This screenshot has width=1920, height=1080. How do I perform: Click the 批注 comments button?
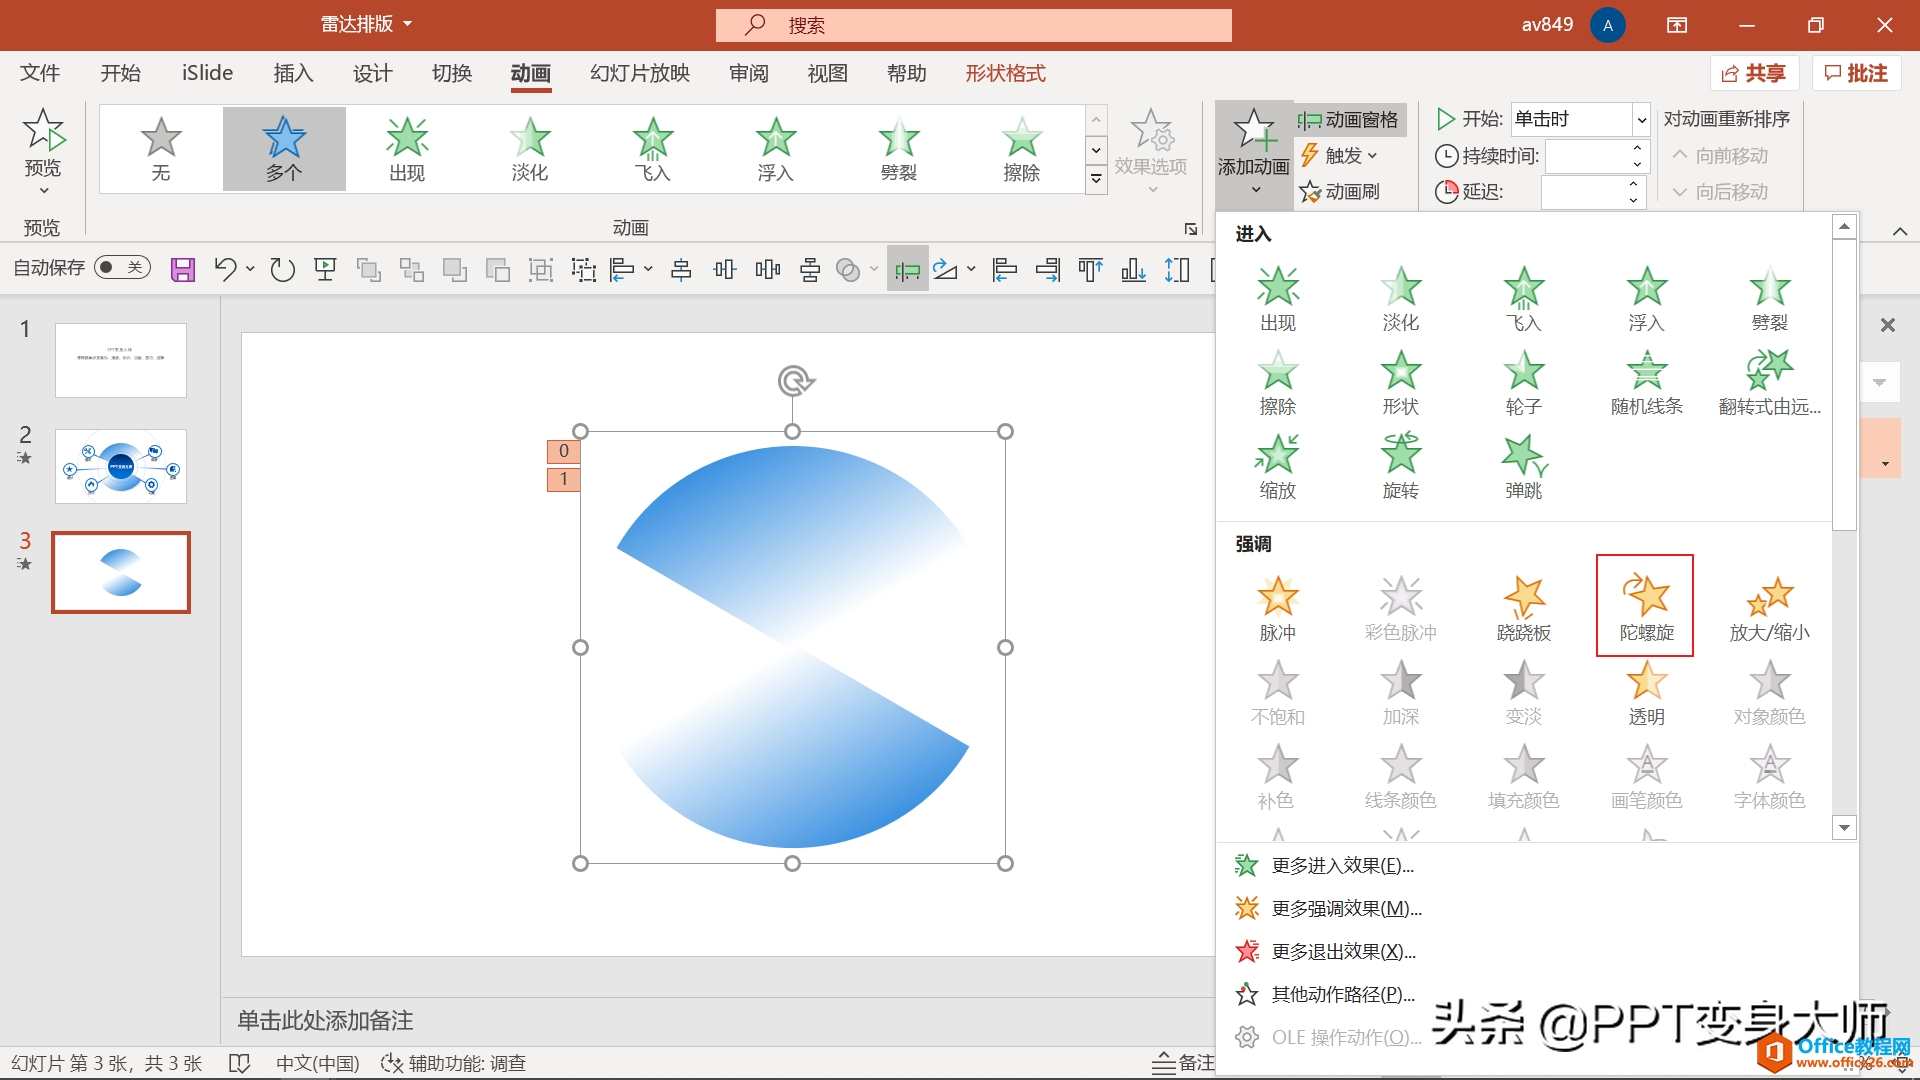[x=1856, y=73]
